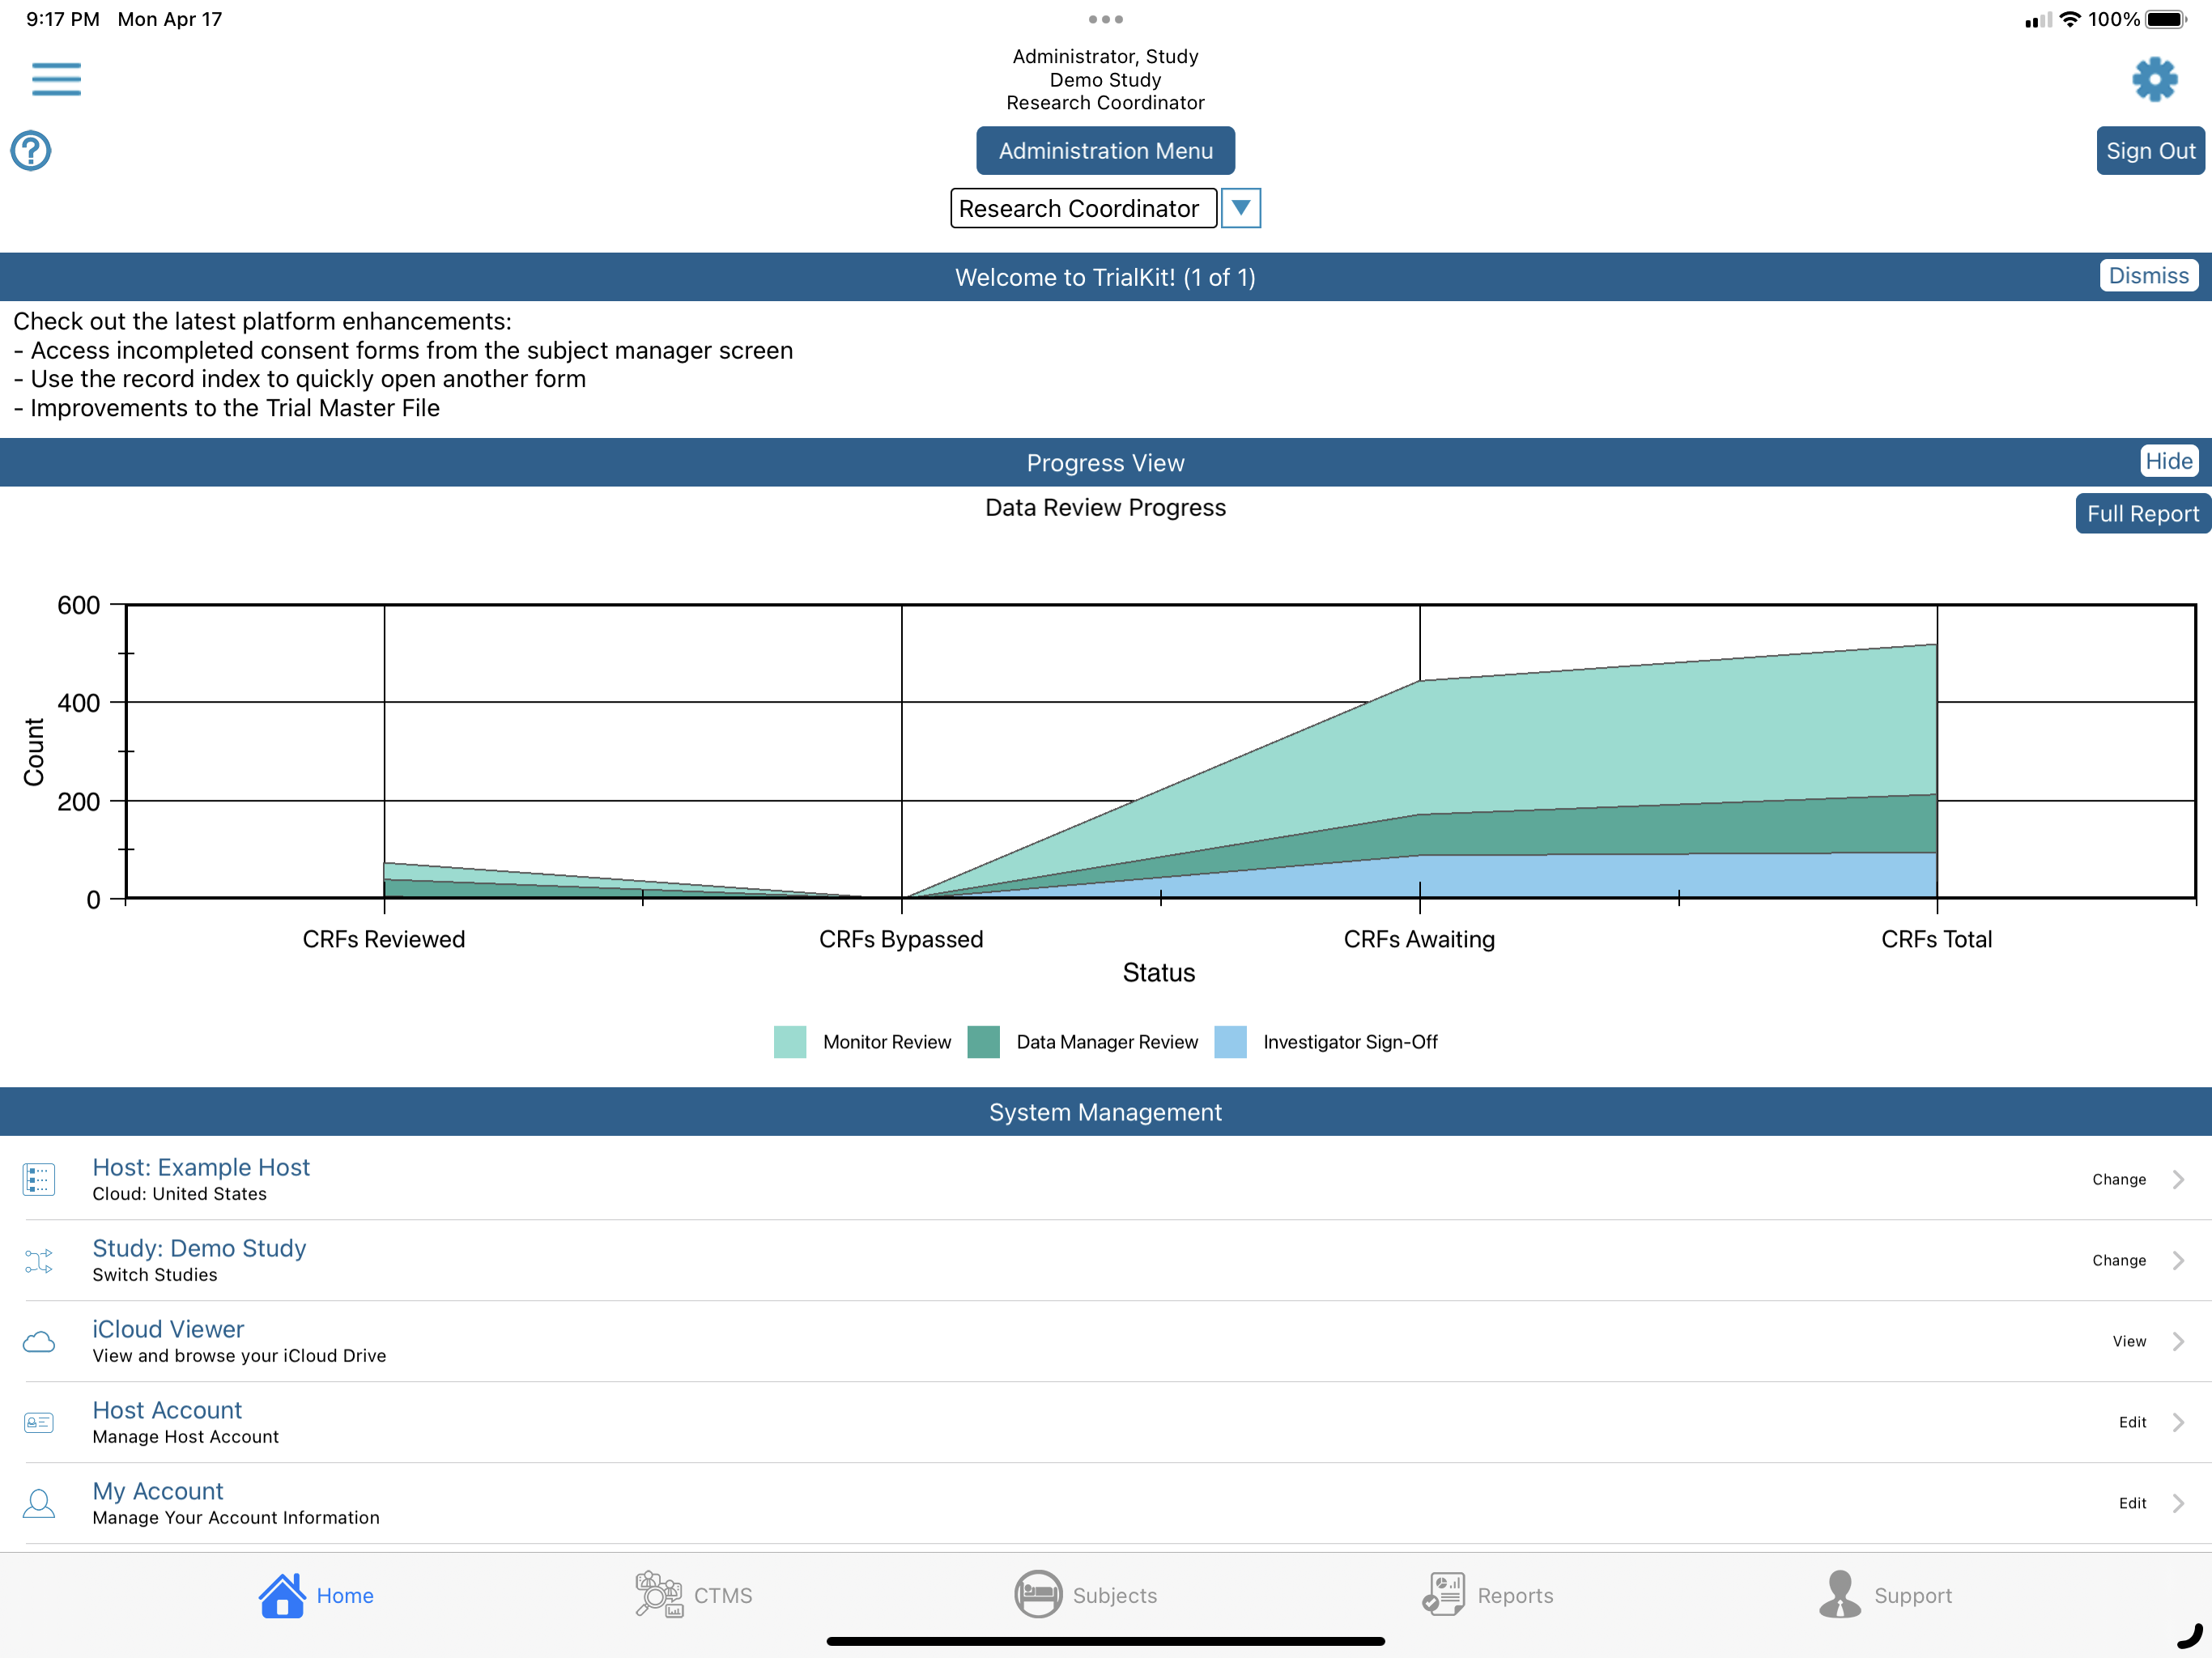Open the settings gear icon

2154,79
